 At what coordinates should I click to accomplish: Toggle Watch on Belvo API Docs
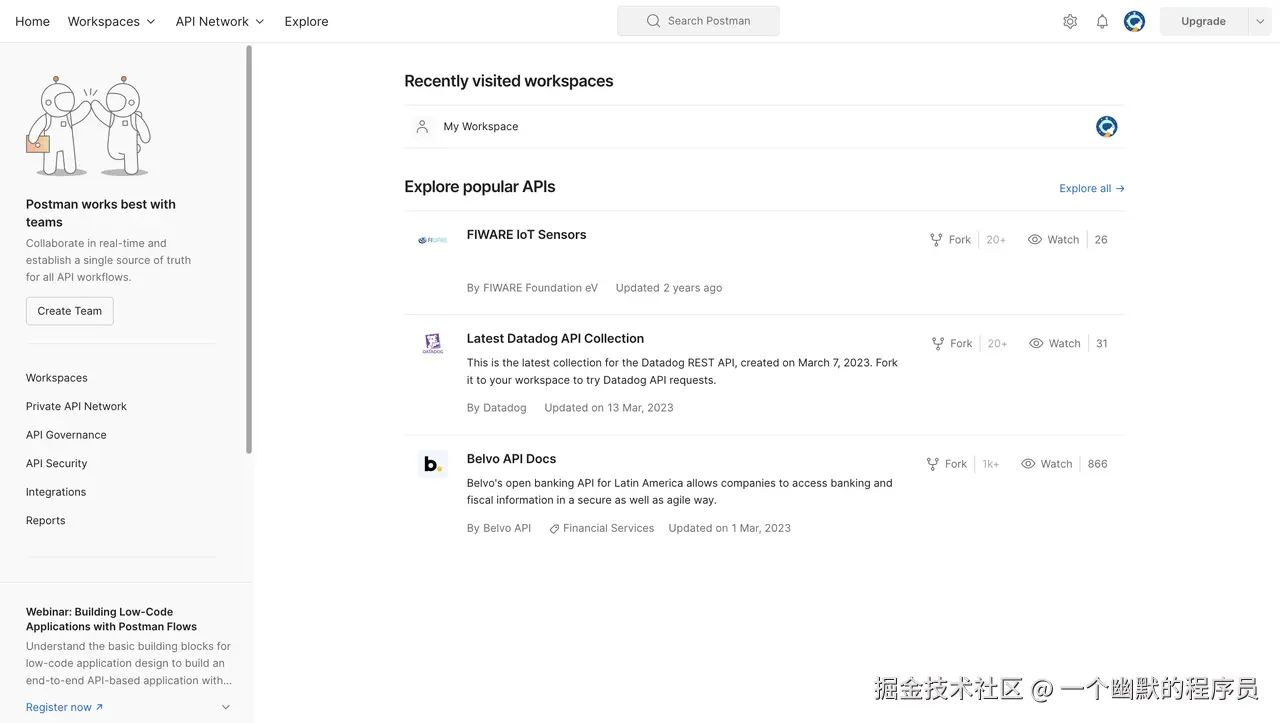(x=1046, y=464)
